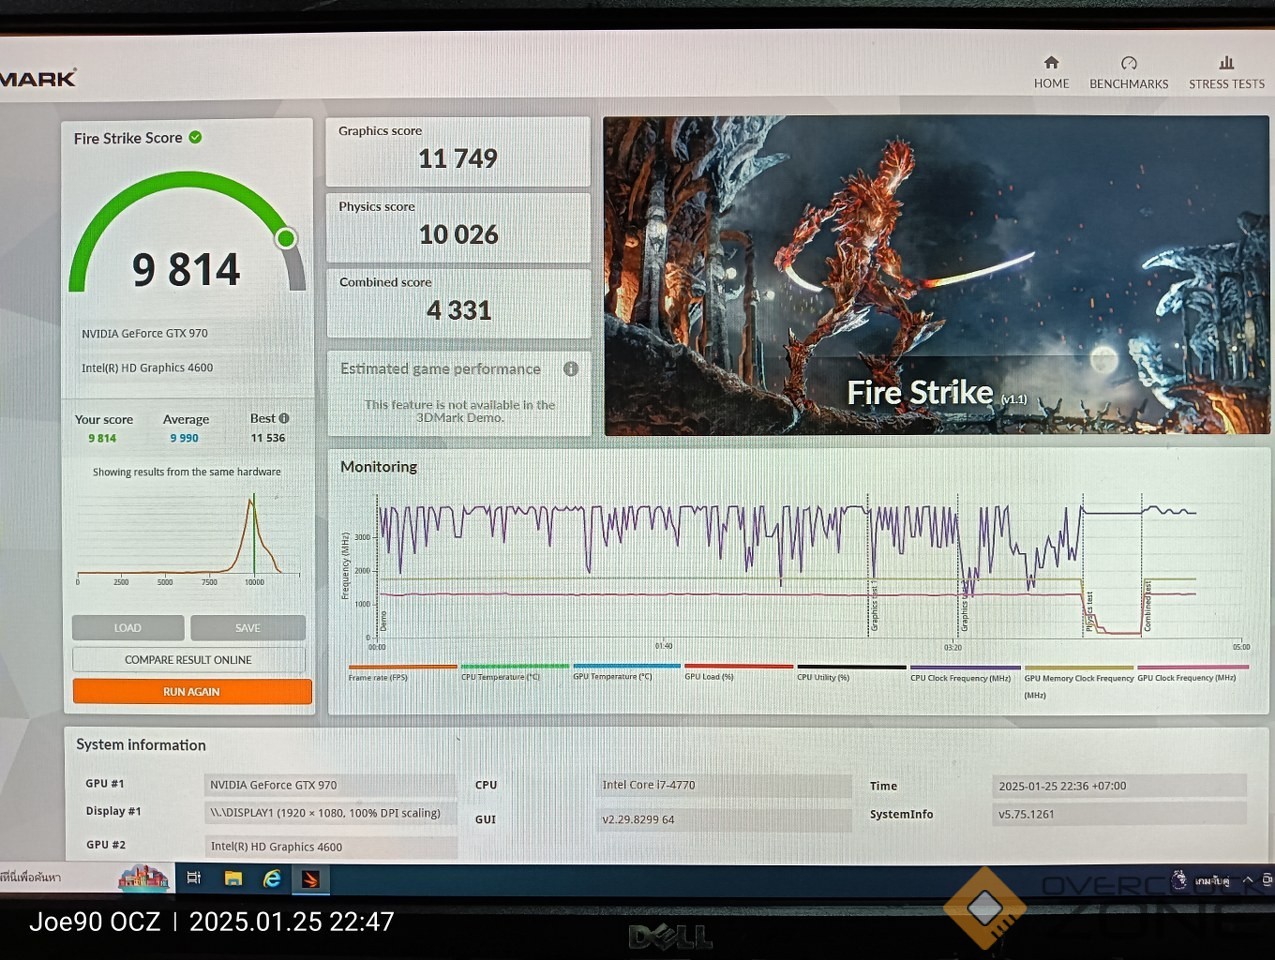
Task: Click the main score 9 814
Action: (186, 269)
